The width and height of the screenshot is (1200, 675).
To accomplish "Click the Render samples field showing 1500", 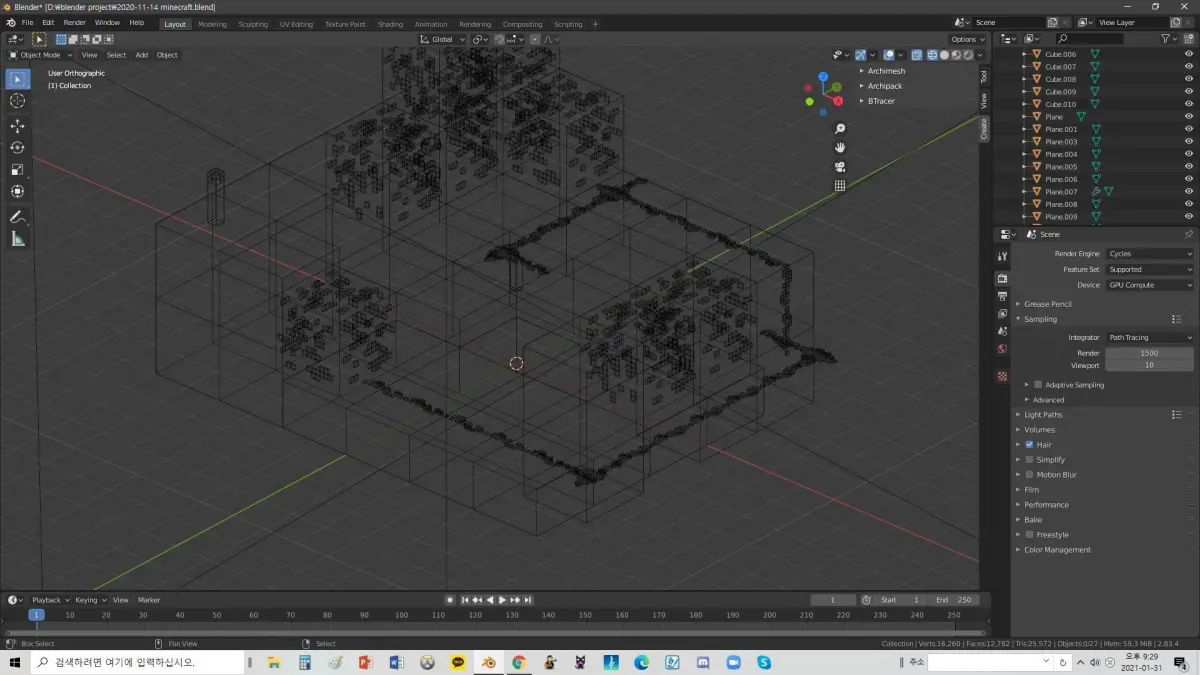I will coord(1149,353).
